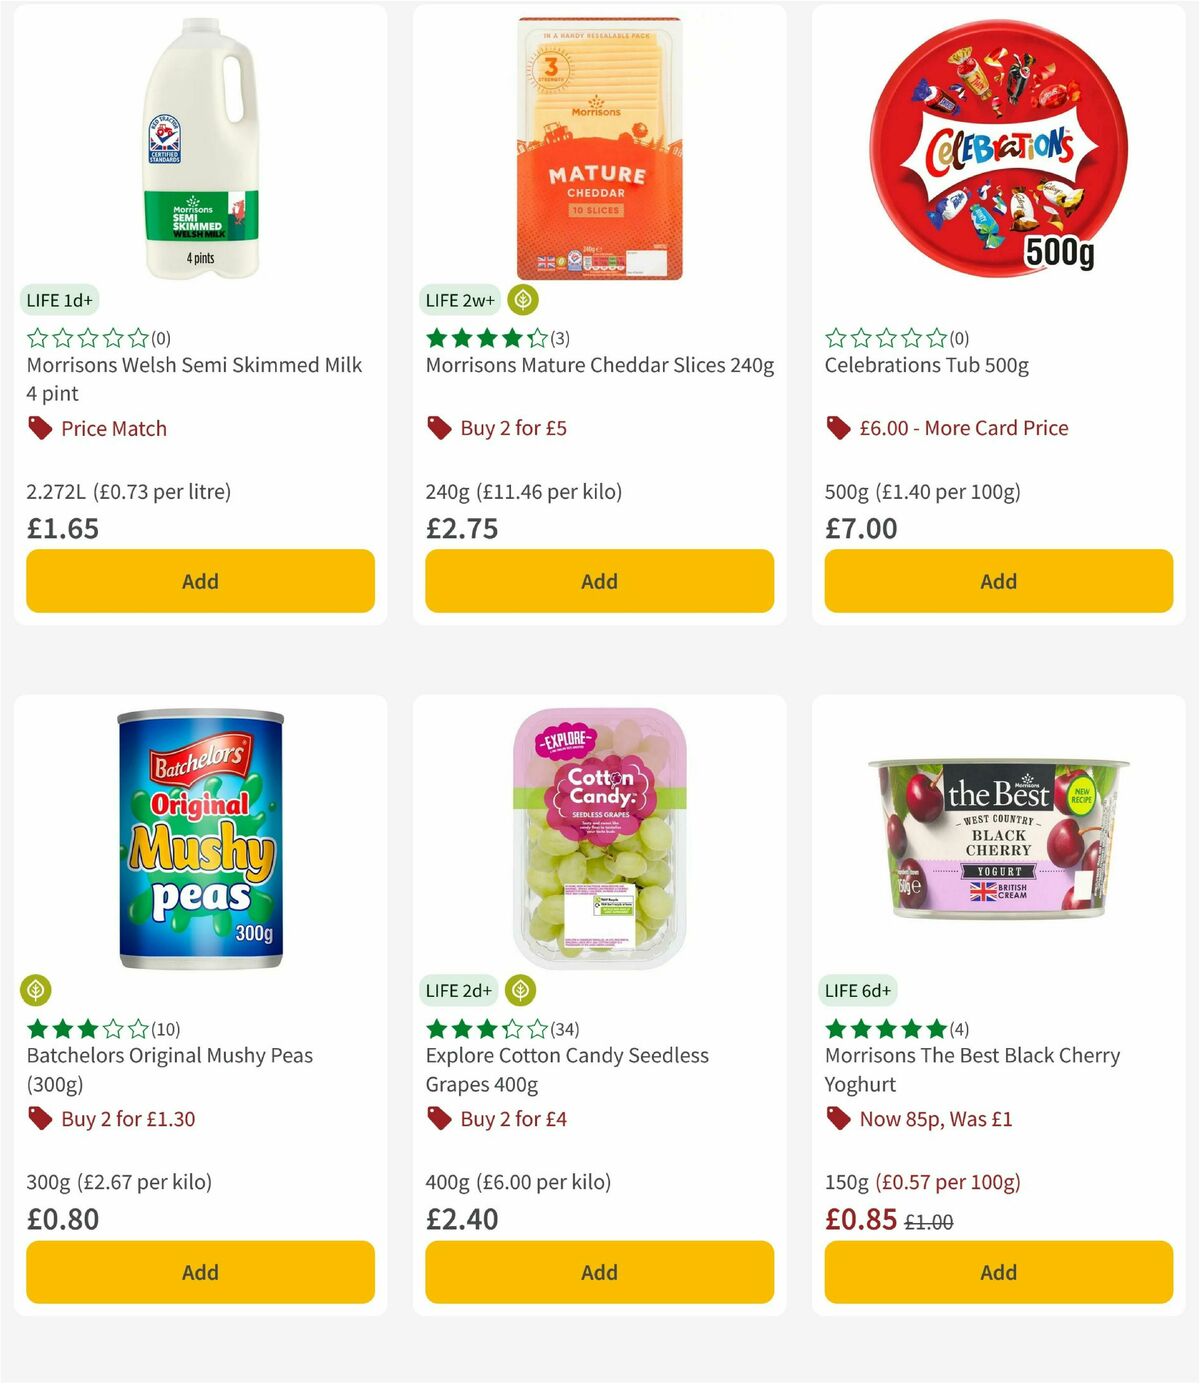The height and width of the screenshot is (1384, 1200).
Task: Click the Welsh Semi Skimmed Milk product image
Action: click(x=198, y=145)
